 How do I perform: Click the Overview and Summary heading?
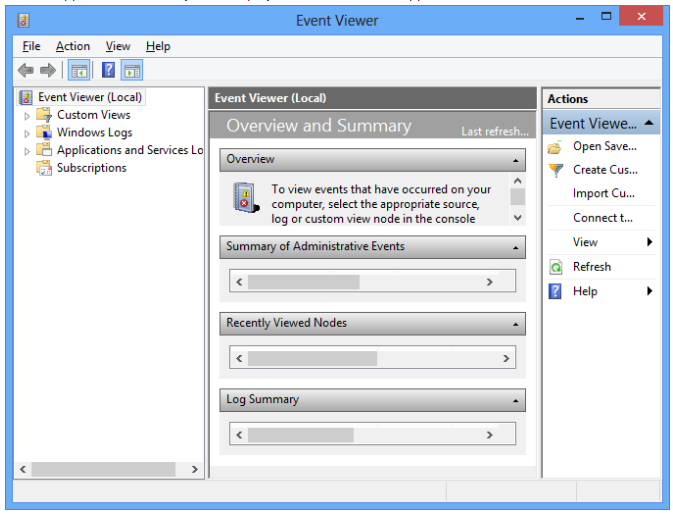pos(319,126)
